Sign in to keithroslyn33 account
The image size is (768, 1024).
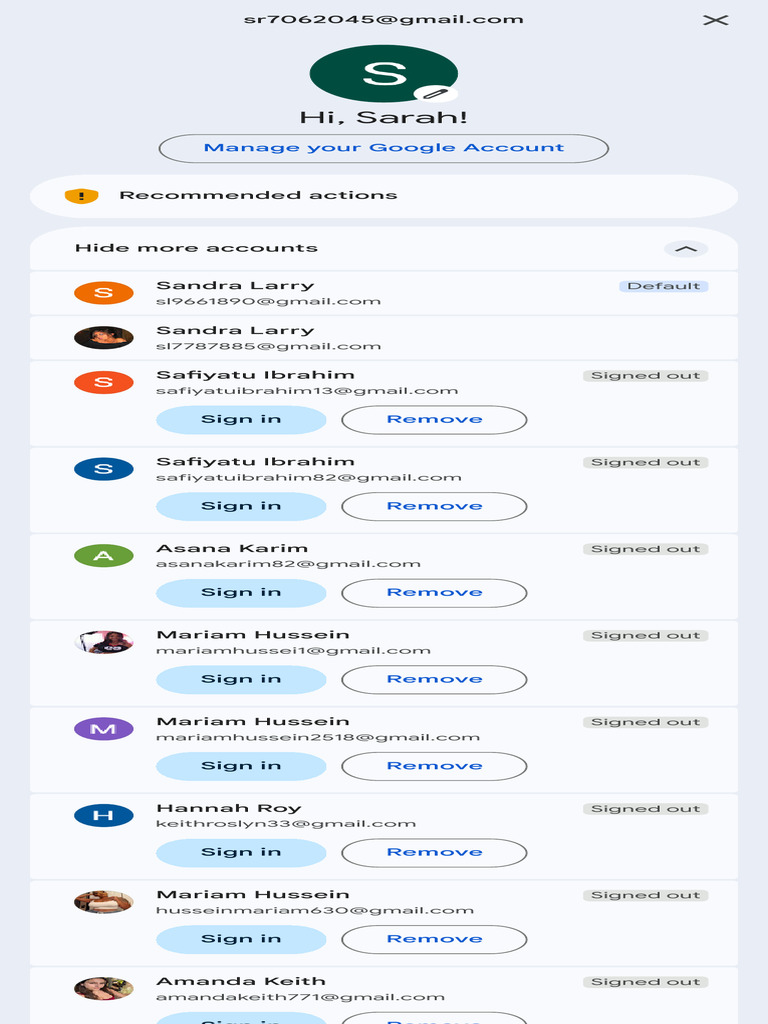point(241,853)
